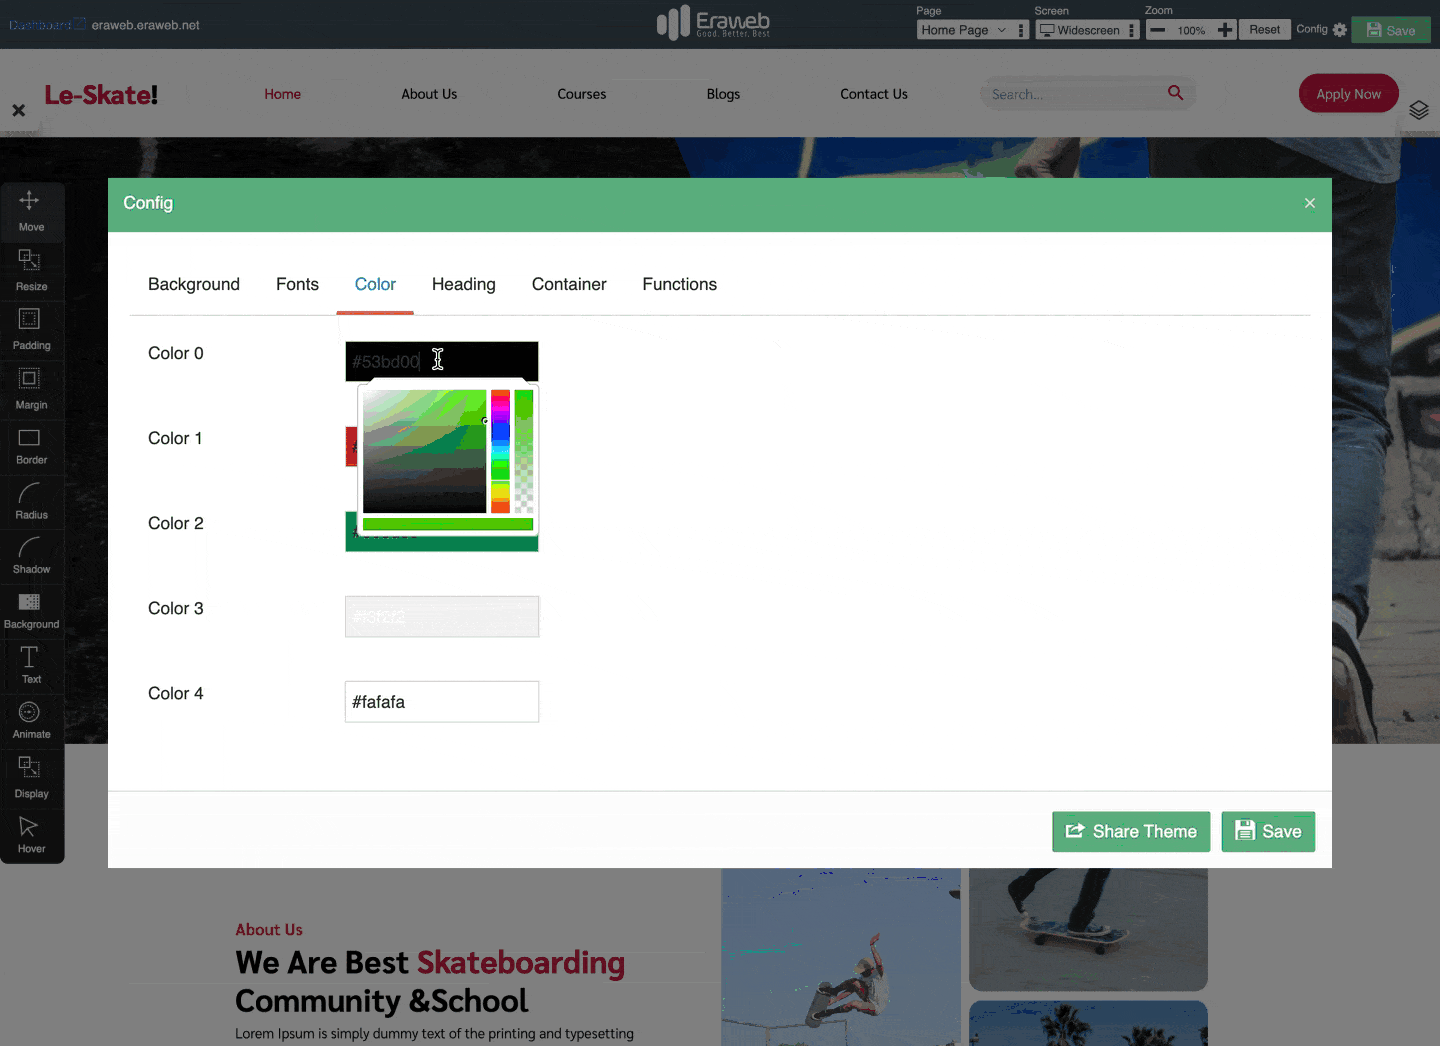This screenshot has height=1046, width=1440.
Task: Open the Home Page dropdown
Action: pos(963,30)
